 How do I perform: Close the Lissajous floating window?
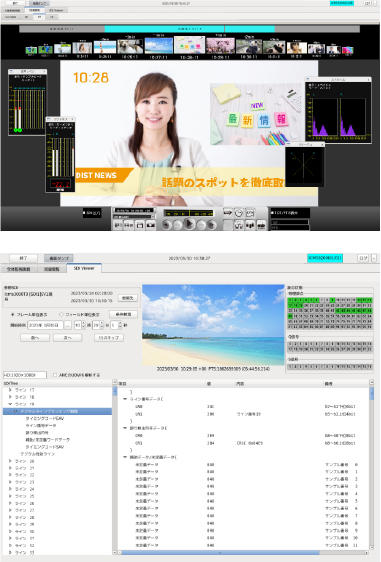tap(322, 144)
